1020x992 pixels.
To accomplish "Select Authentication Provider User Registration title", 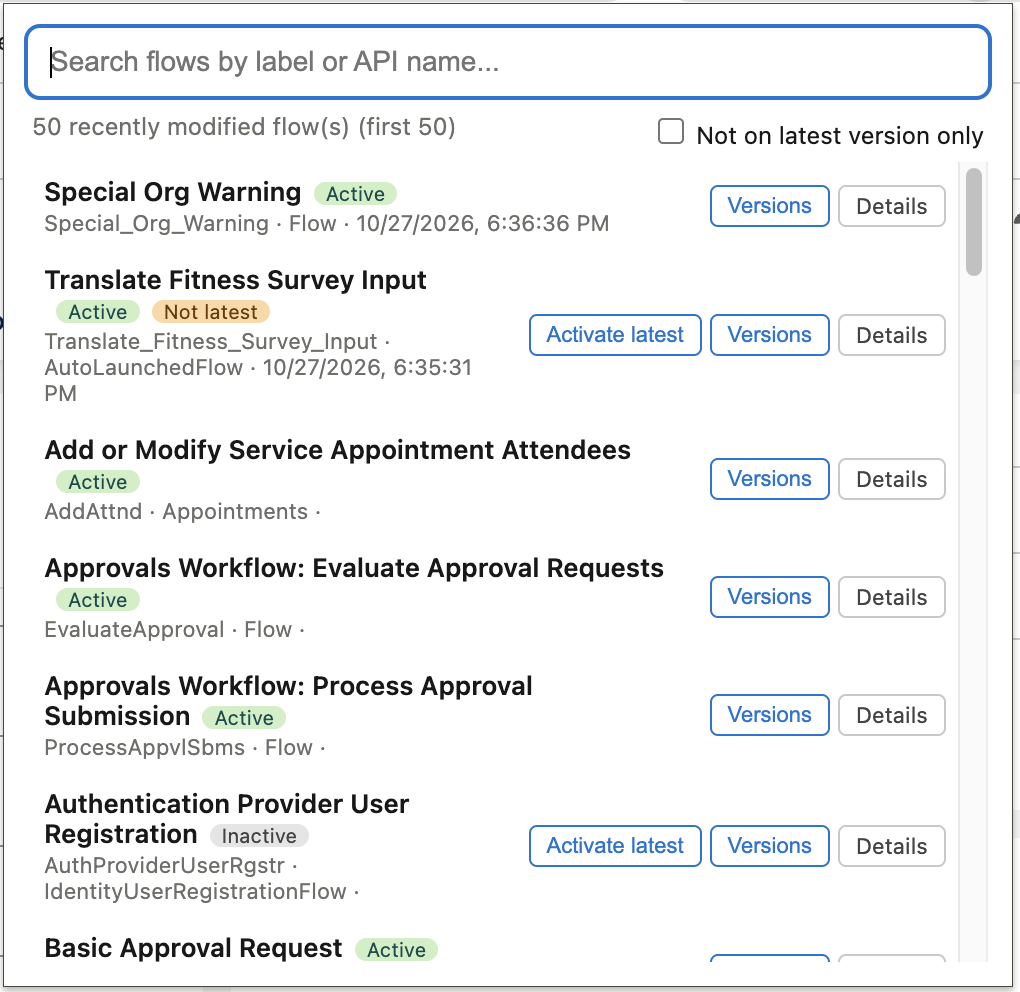I will (x=226, y=819).
